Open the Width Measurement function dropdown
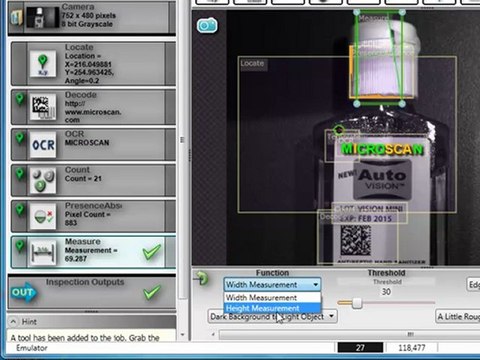Image resolution: width=480 pixels, height=360 pixels. coord(272,285)
